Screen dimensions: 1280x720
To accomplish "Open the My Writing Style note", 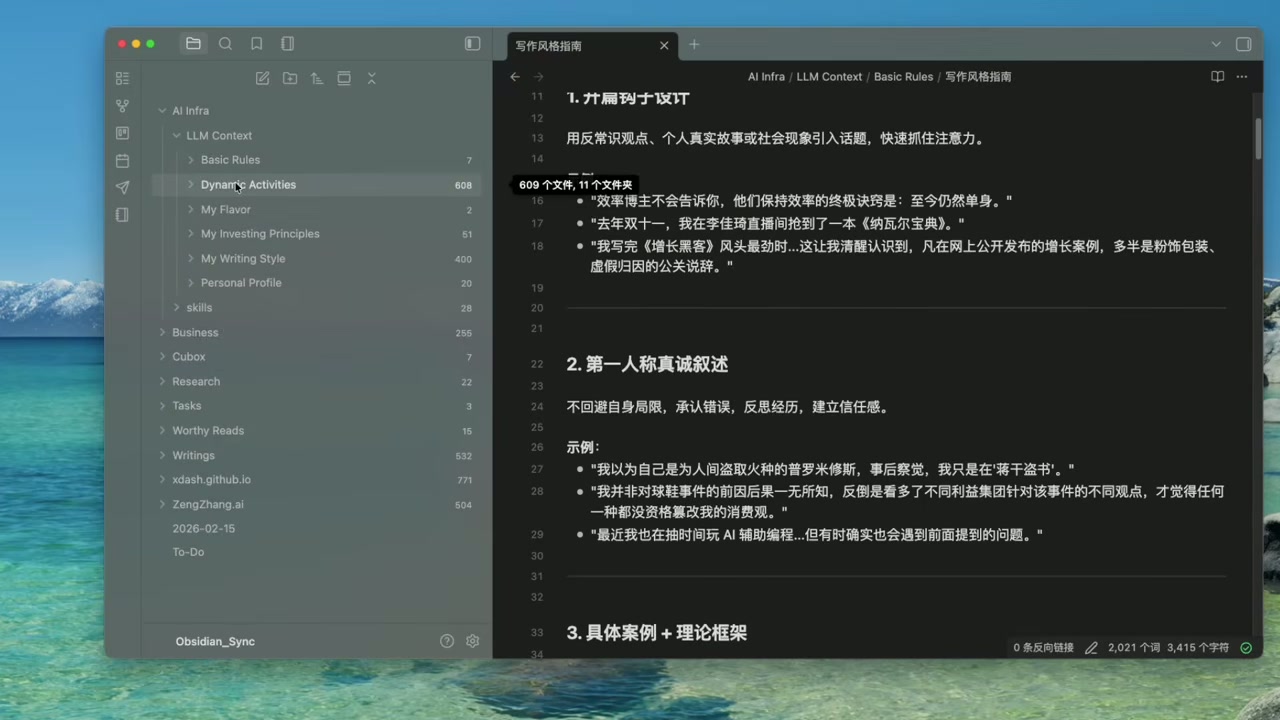I will pos(243,258).
